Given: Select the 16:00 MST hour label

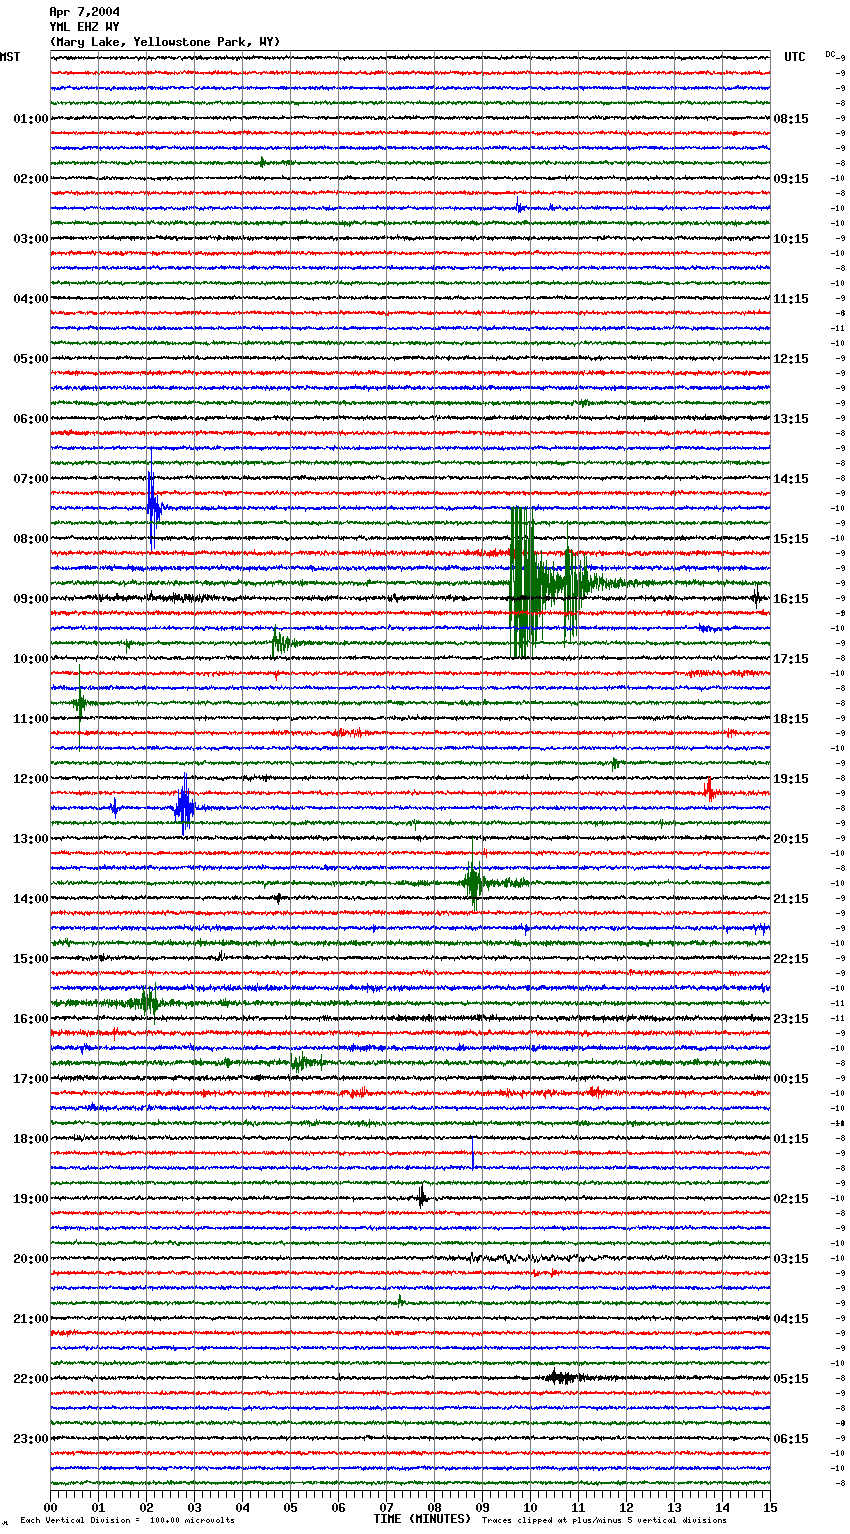Looking at the screenshot, I should [x=31, y=1019].
